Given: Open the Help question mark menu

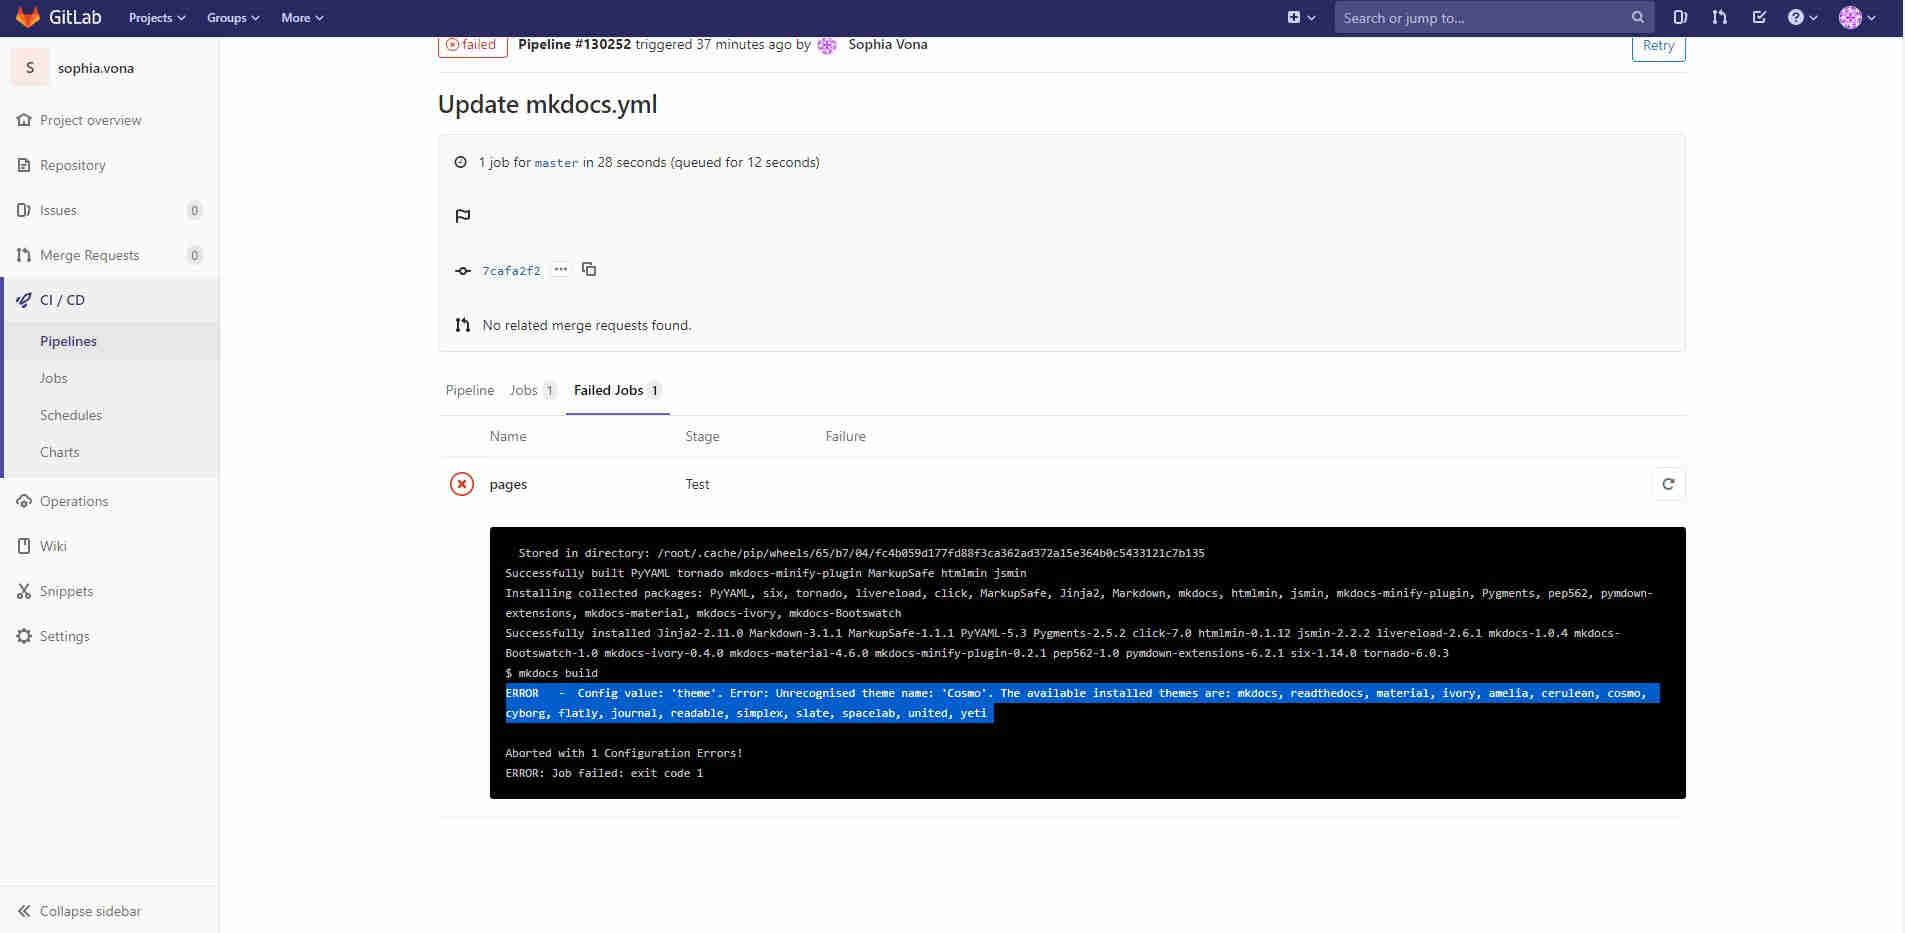Looking at the screenshot, I should point(1802,17).
